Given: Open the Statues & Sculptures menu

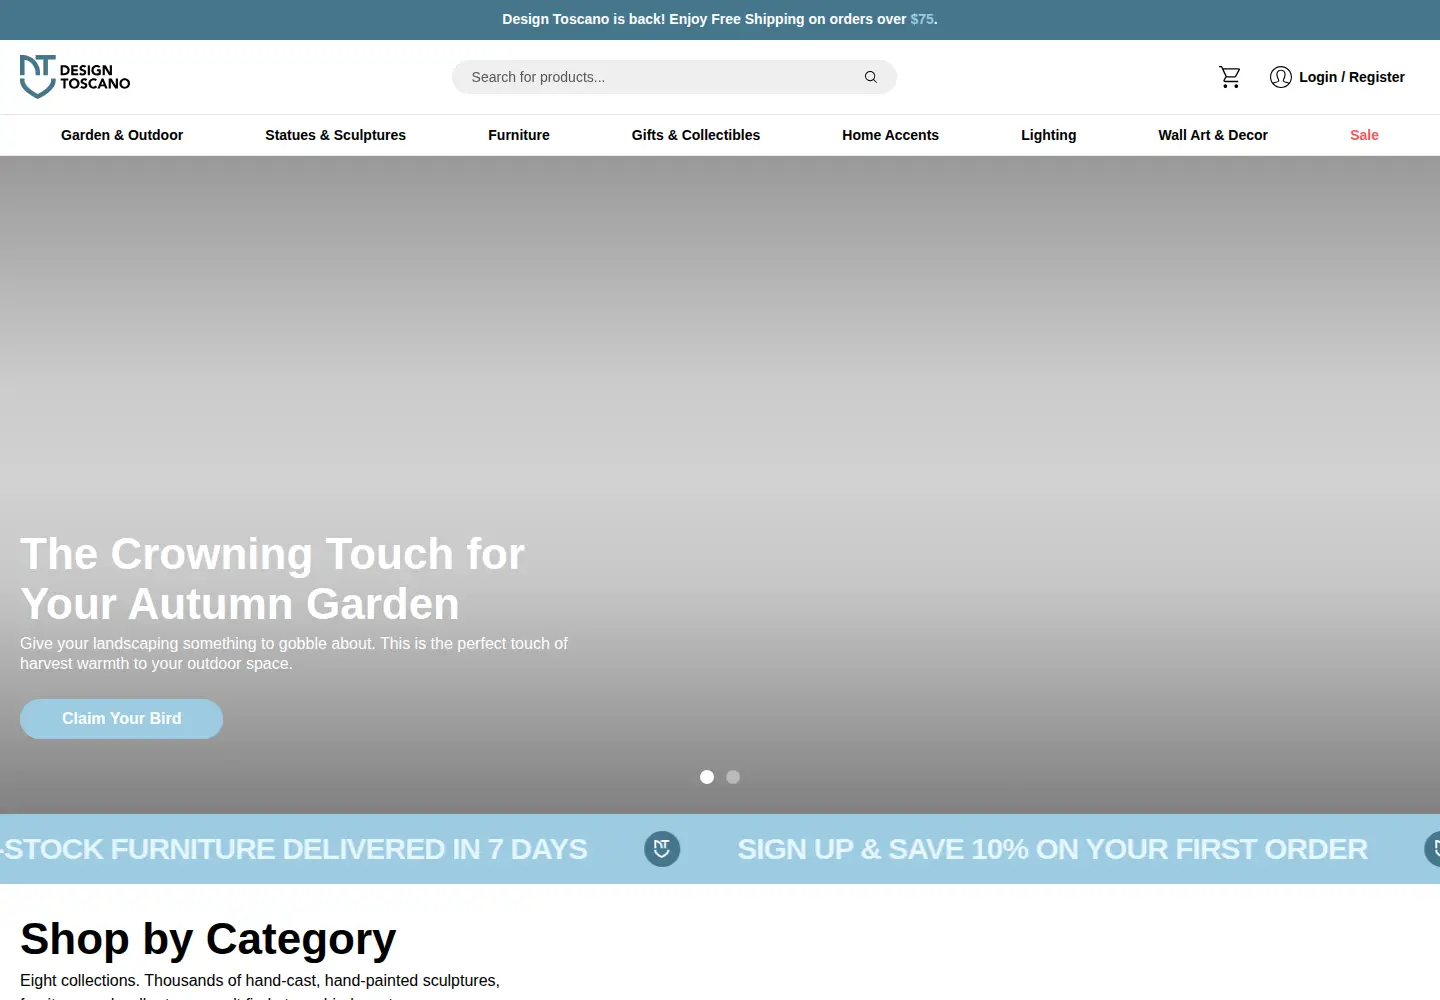Looking at the screenshot, I should click(335, 135).
